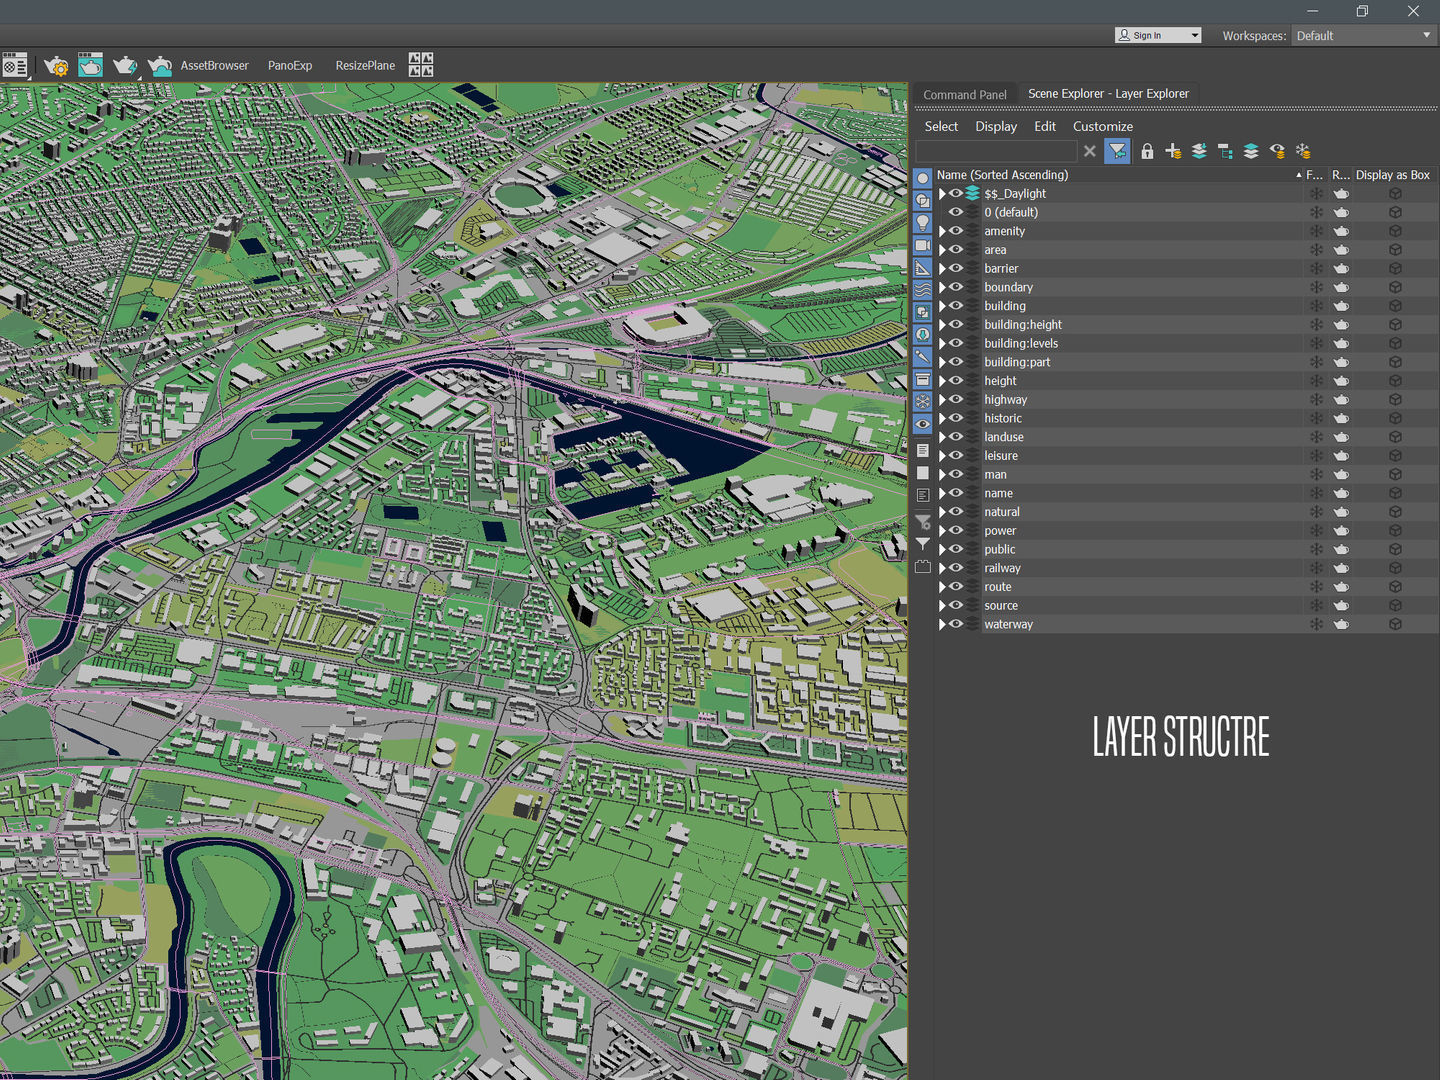Toggle the display bones filter icon
The image size is (1440, 1080).
(x=923, y=357)
